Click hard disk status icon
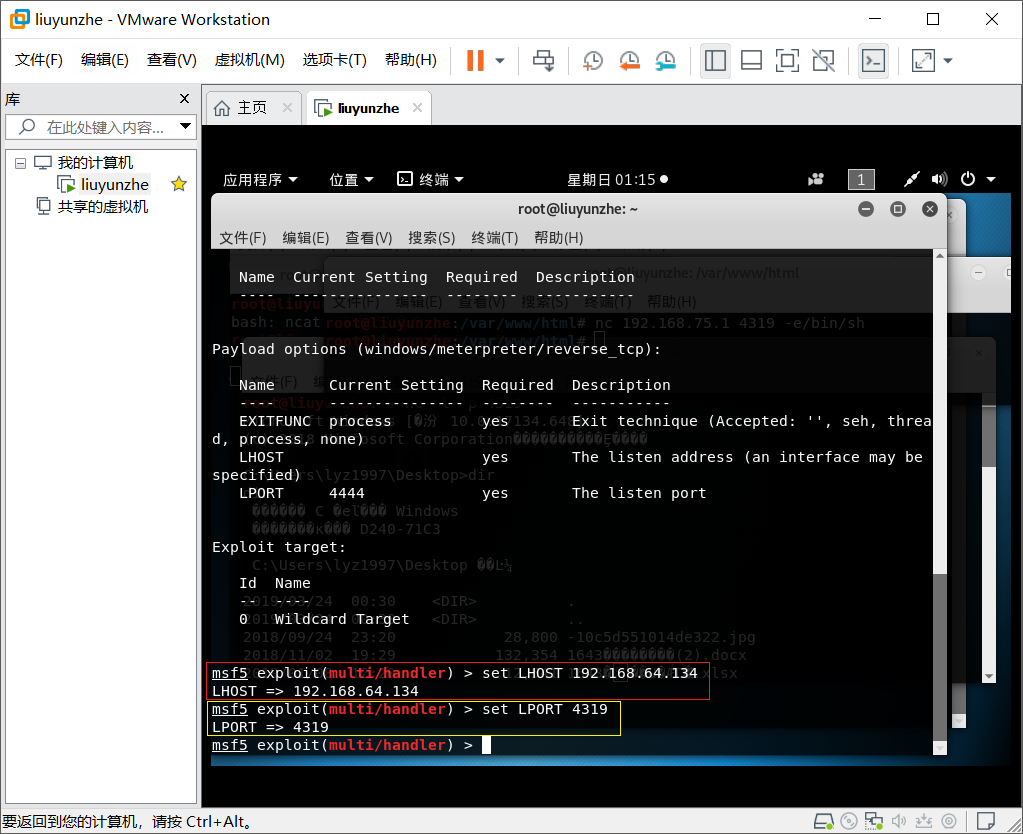 824,821
